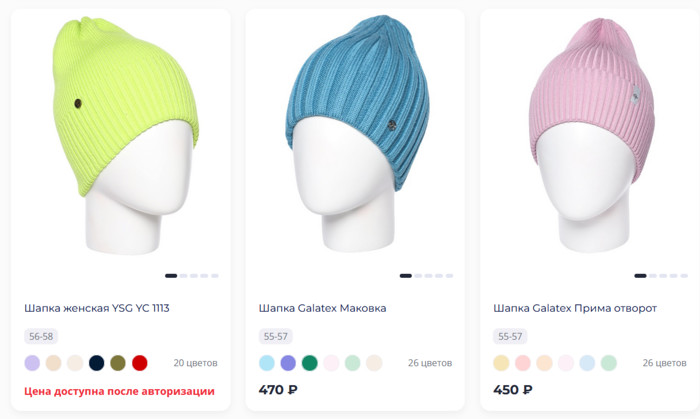Screen dimensions: 700x419
Task: Click the neon yellow hat image
Action: coord(125,136)
